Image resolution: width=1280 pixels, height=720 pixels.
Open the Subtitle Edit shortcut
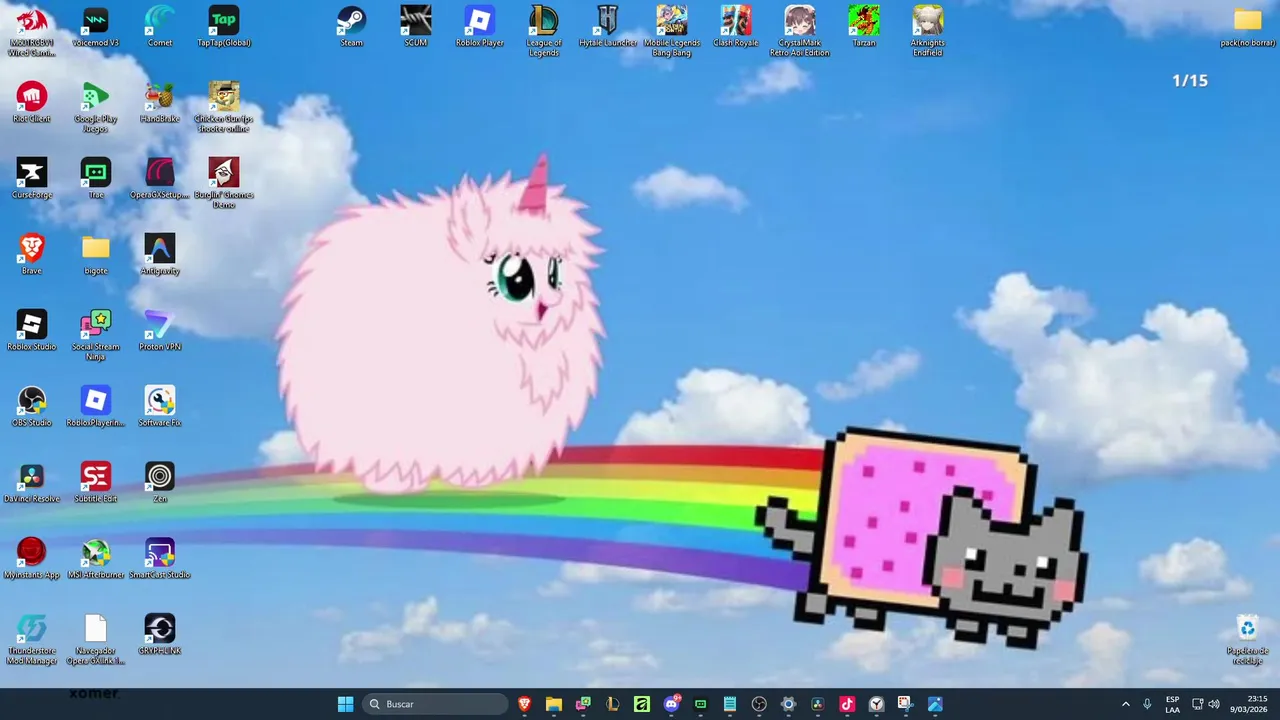(x=95, y=483)
